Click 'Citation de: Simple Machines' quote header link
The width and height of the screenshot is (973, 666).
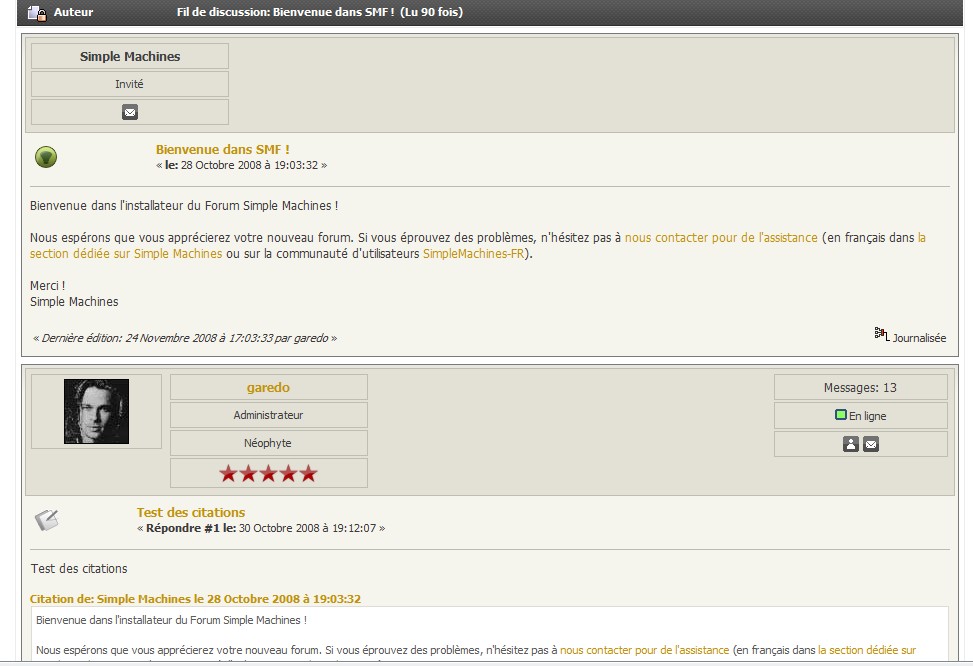point(195,599)
